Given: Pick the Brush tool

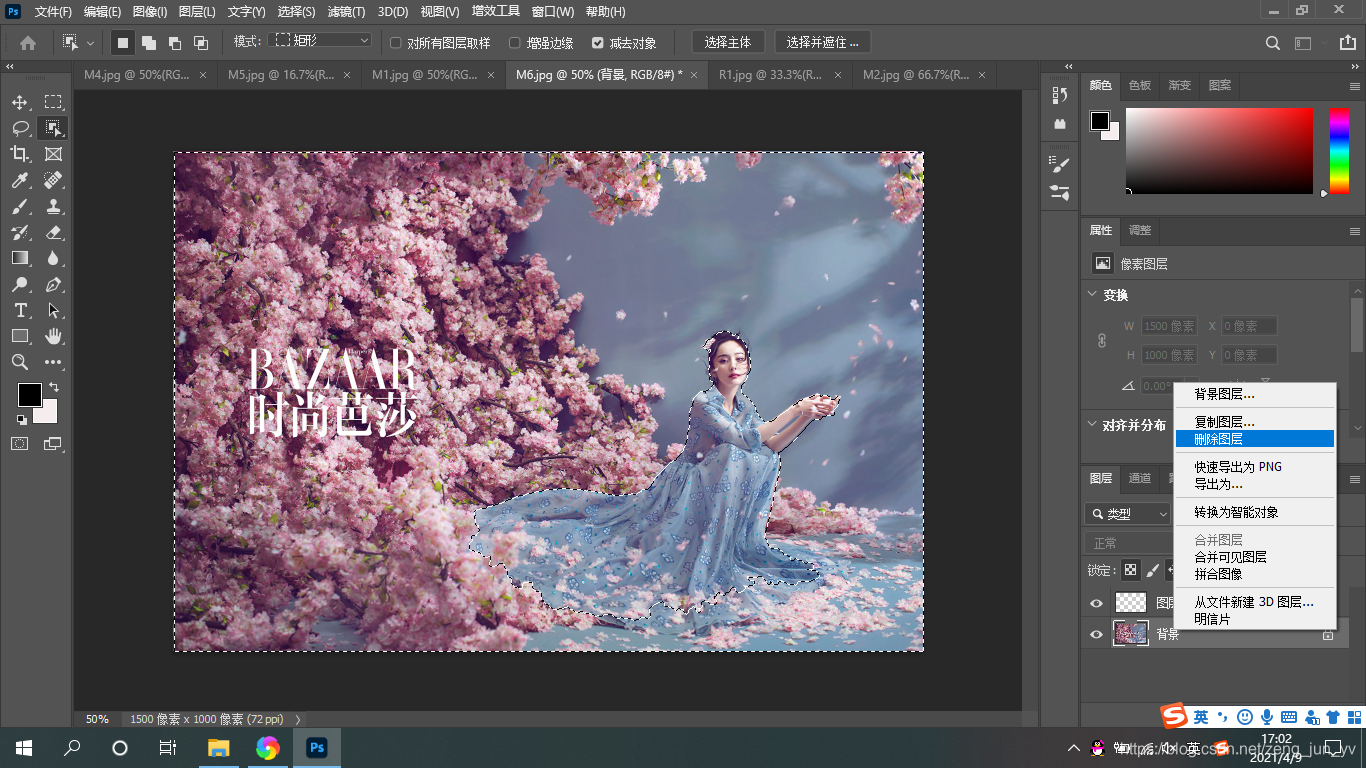Looking at the screenshot, I should coord(20,206).
